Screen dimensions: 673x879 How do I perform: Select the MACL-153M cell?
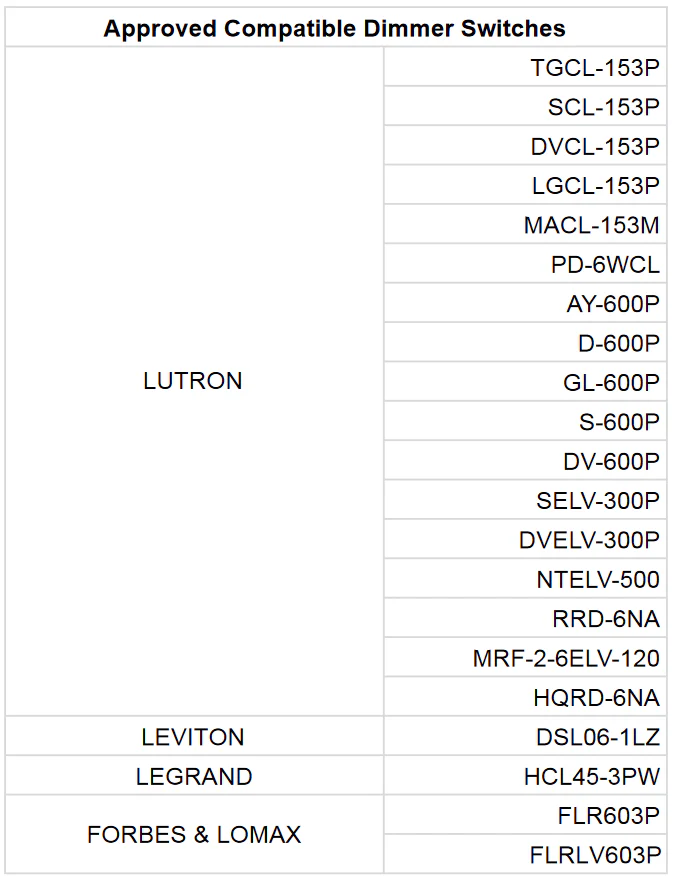[591, 225]
